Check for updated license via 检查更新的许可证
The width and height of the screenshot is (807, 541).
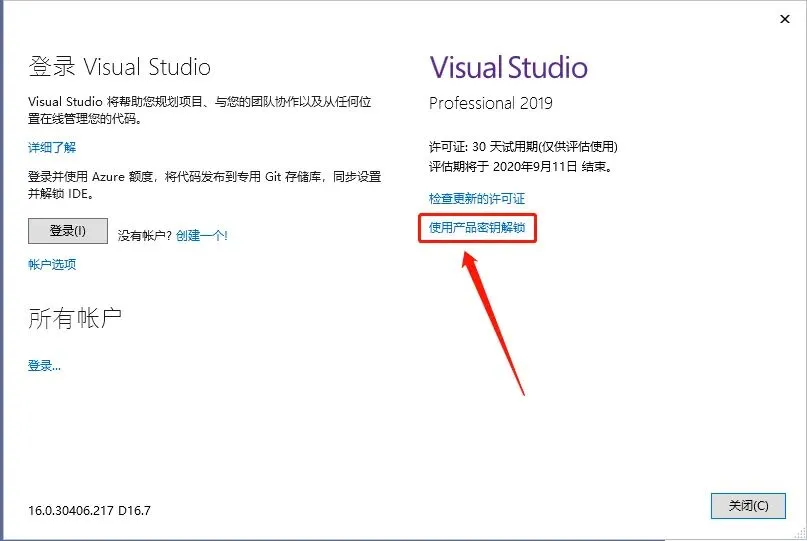tap(477, 199)
